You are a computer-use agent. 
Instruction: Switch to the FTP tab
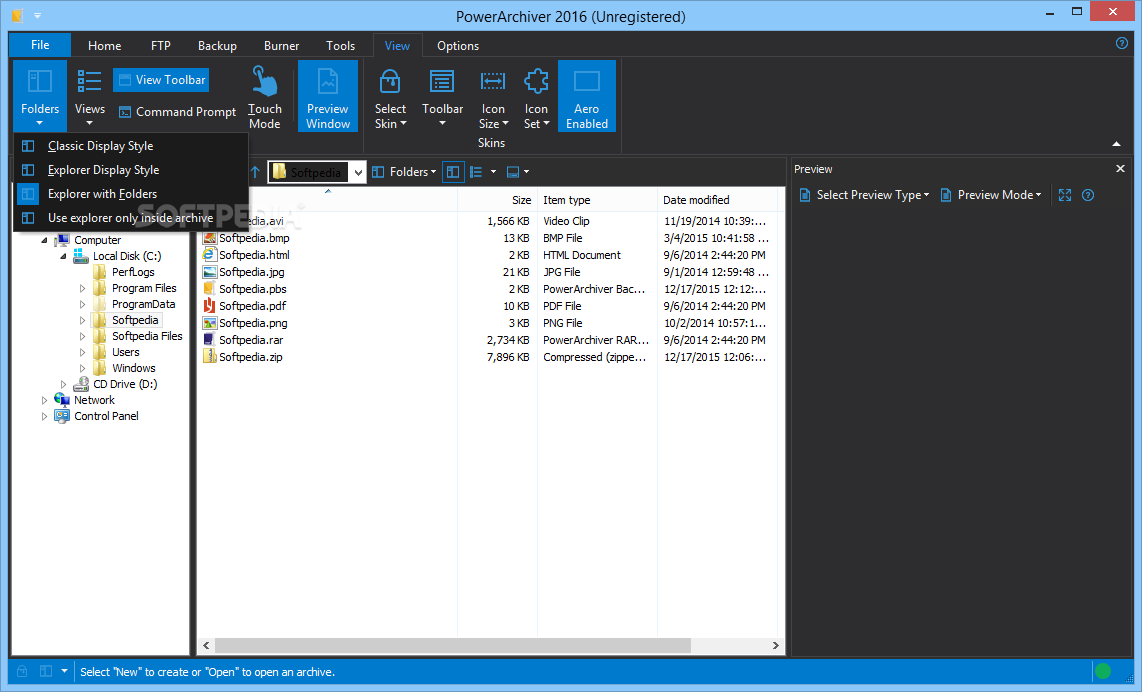point(161,45)
